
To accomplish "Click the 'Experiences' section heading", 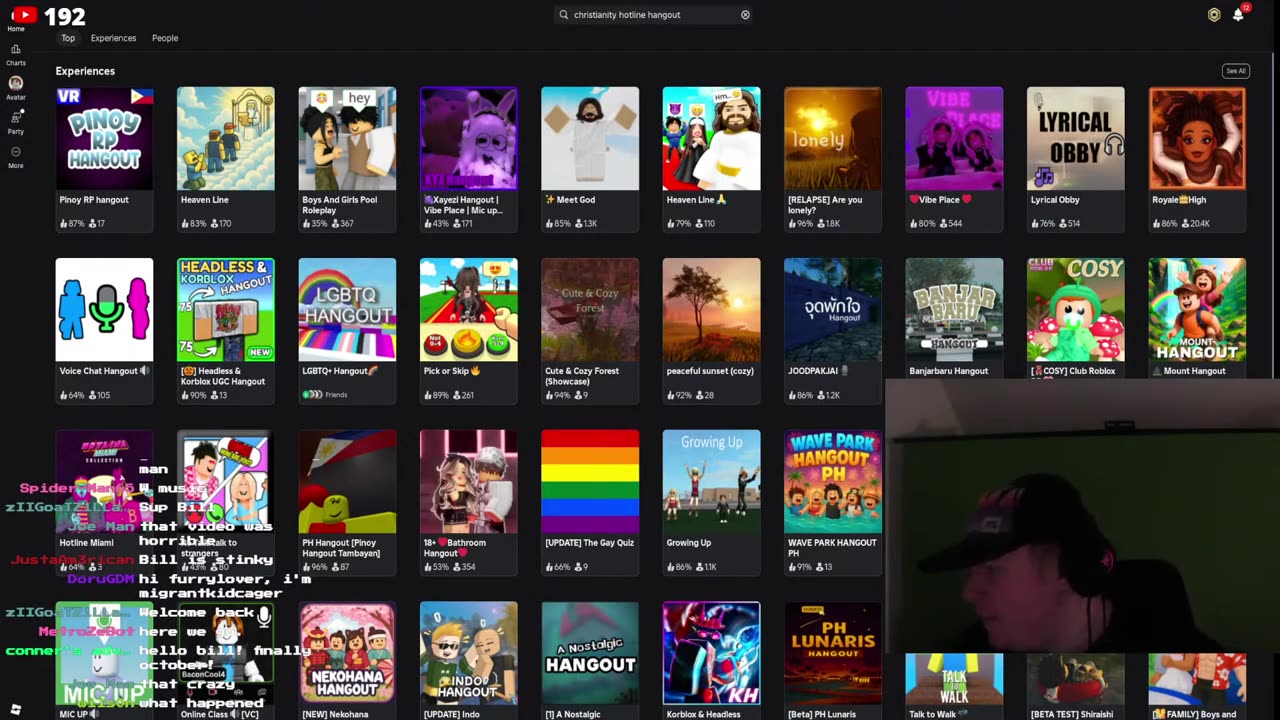I will [85, 71].
